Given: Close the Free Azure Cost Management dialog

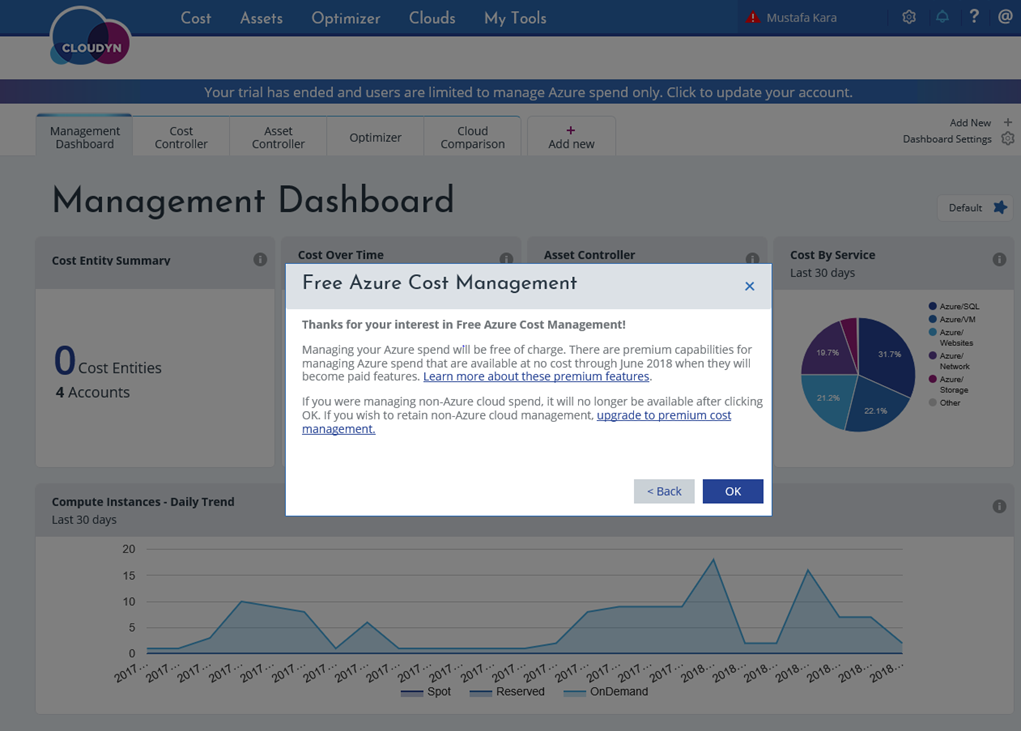Looking at the screenshot, I should pos(749,286).
